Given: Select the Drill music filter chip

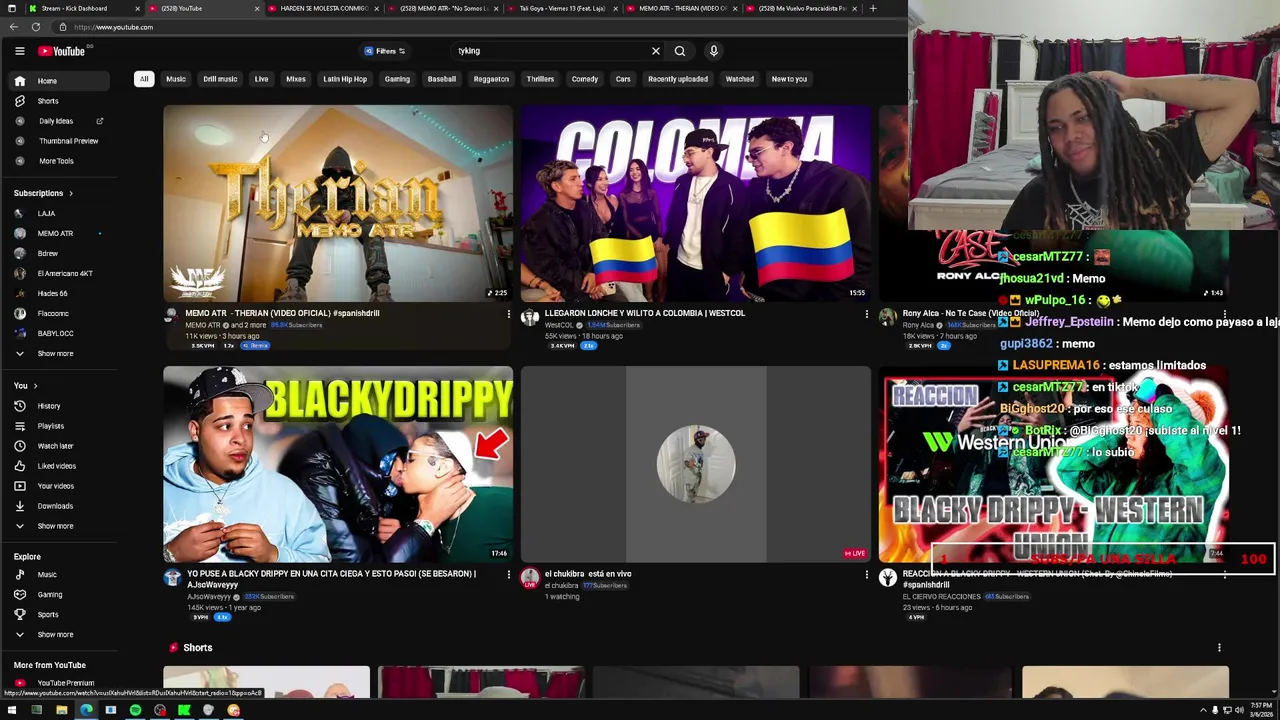Looking at the screenshot, I should [x=220, y=79].
